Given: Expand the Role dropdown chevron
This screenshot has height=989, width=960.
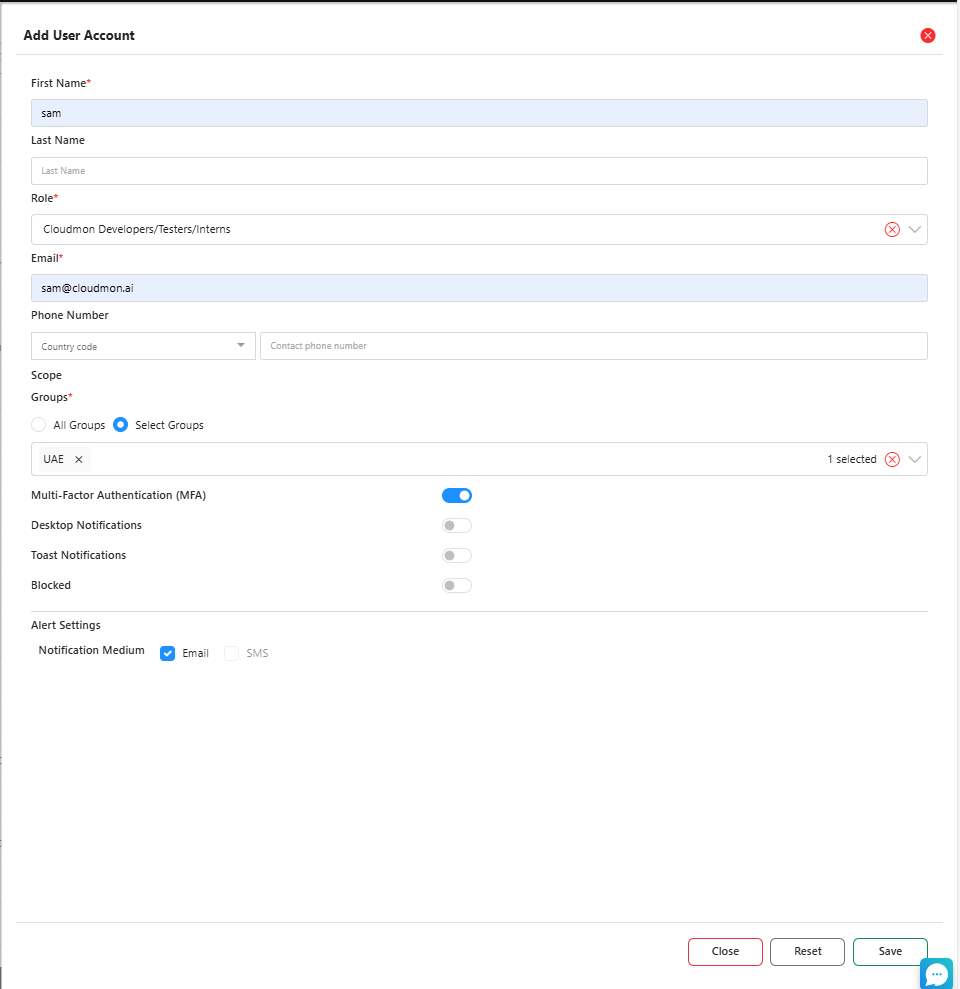Looking at the screenshot, I should tap(915, 229).
